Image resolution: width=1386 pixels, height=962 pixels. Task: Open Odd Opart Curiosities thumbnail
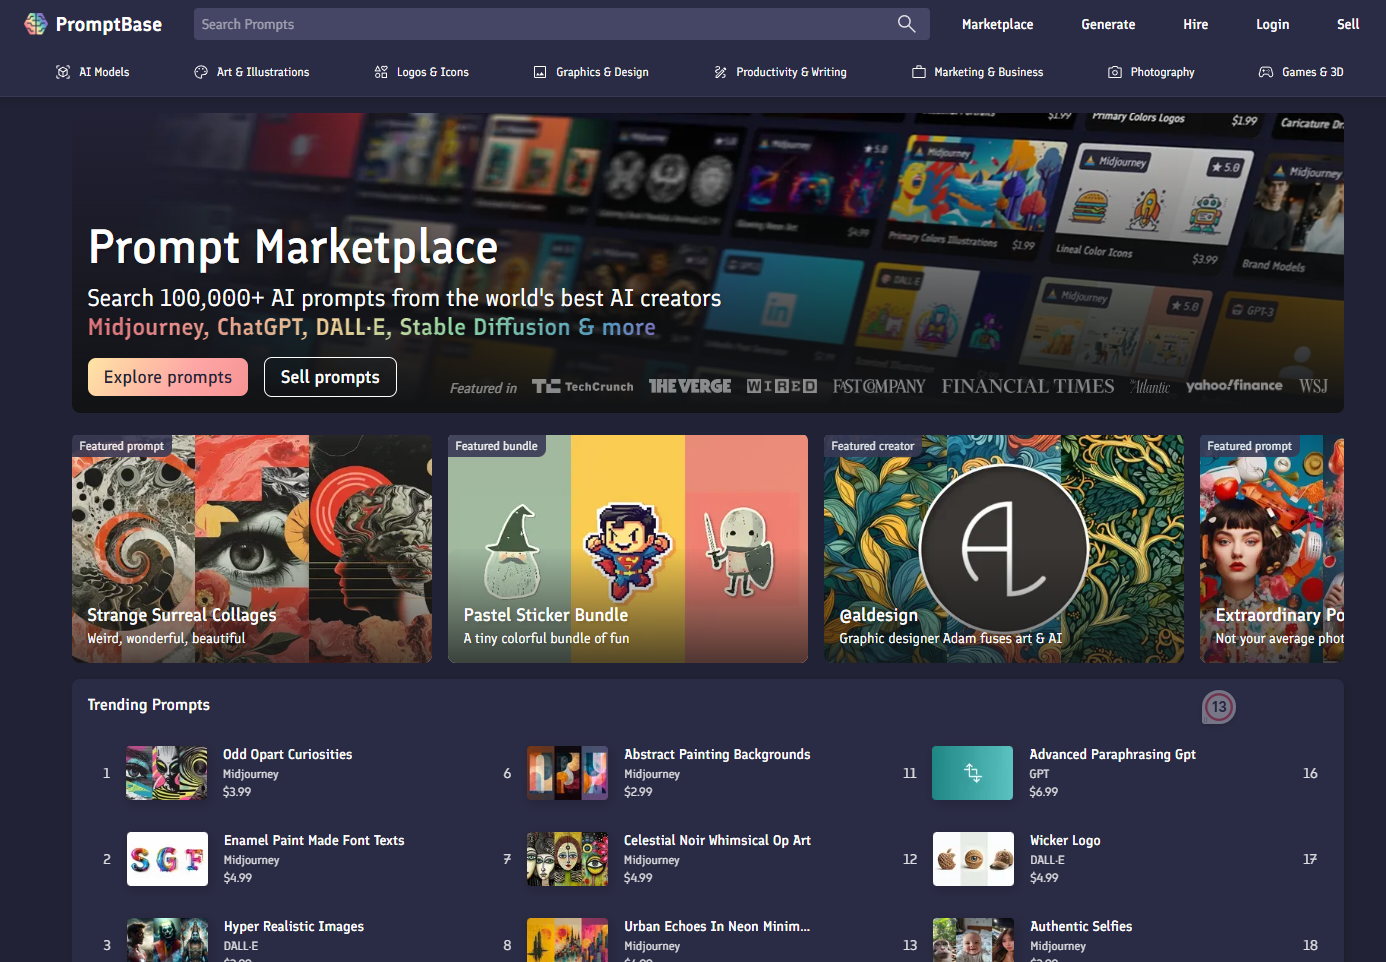pos(167,773)
